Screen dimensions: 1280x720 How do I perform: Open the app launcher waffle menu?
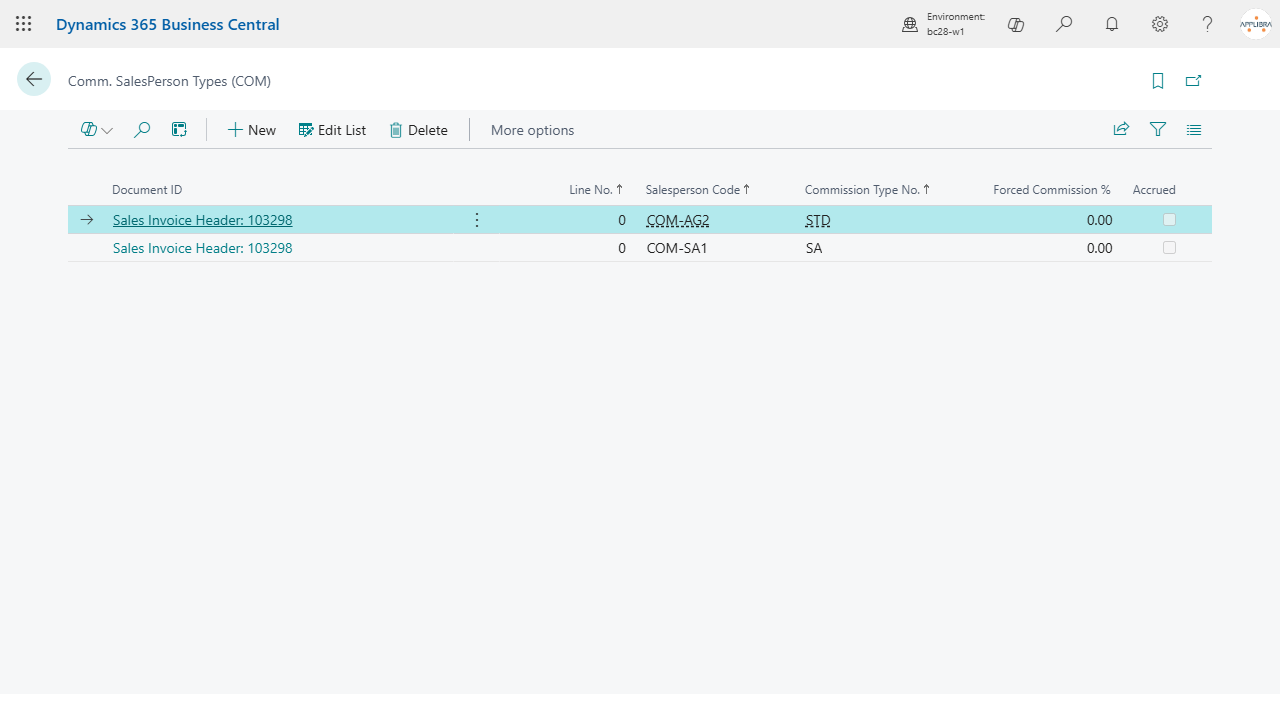(x=23, y=24)
